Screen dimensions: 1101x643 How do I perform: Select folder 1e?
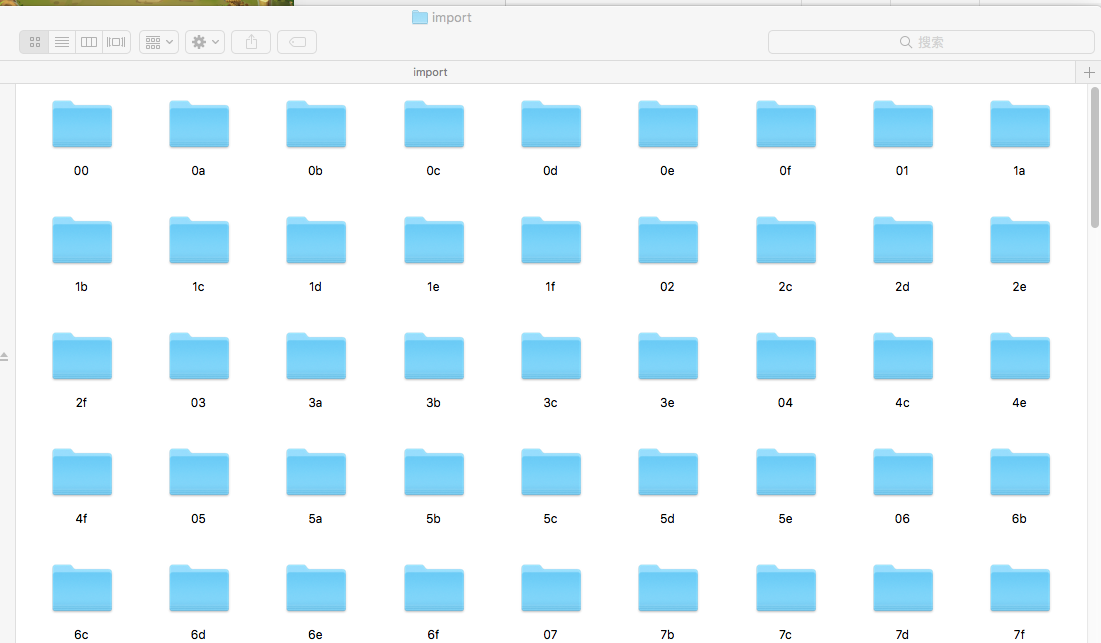[434, 240]
